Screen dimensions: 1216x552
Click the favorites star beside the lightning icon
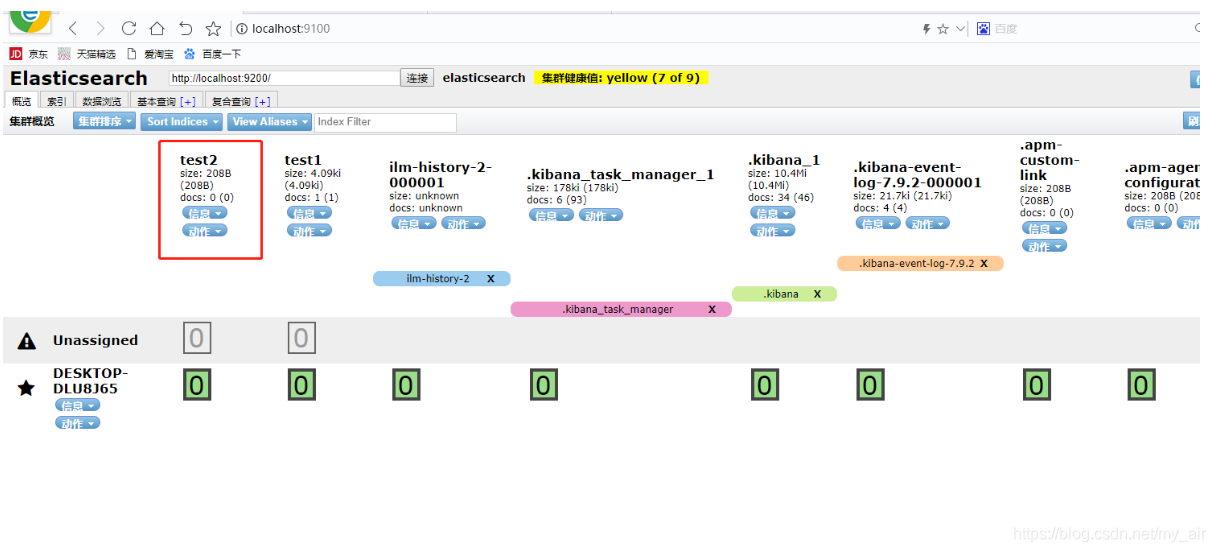943,29
